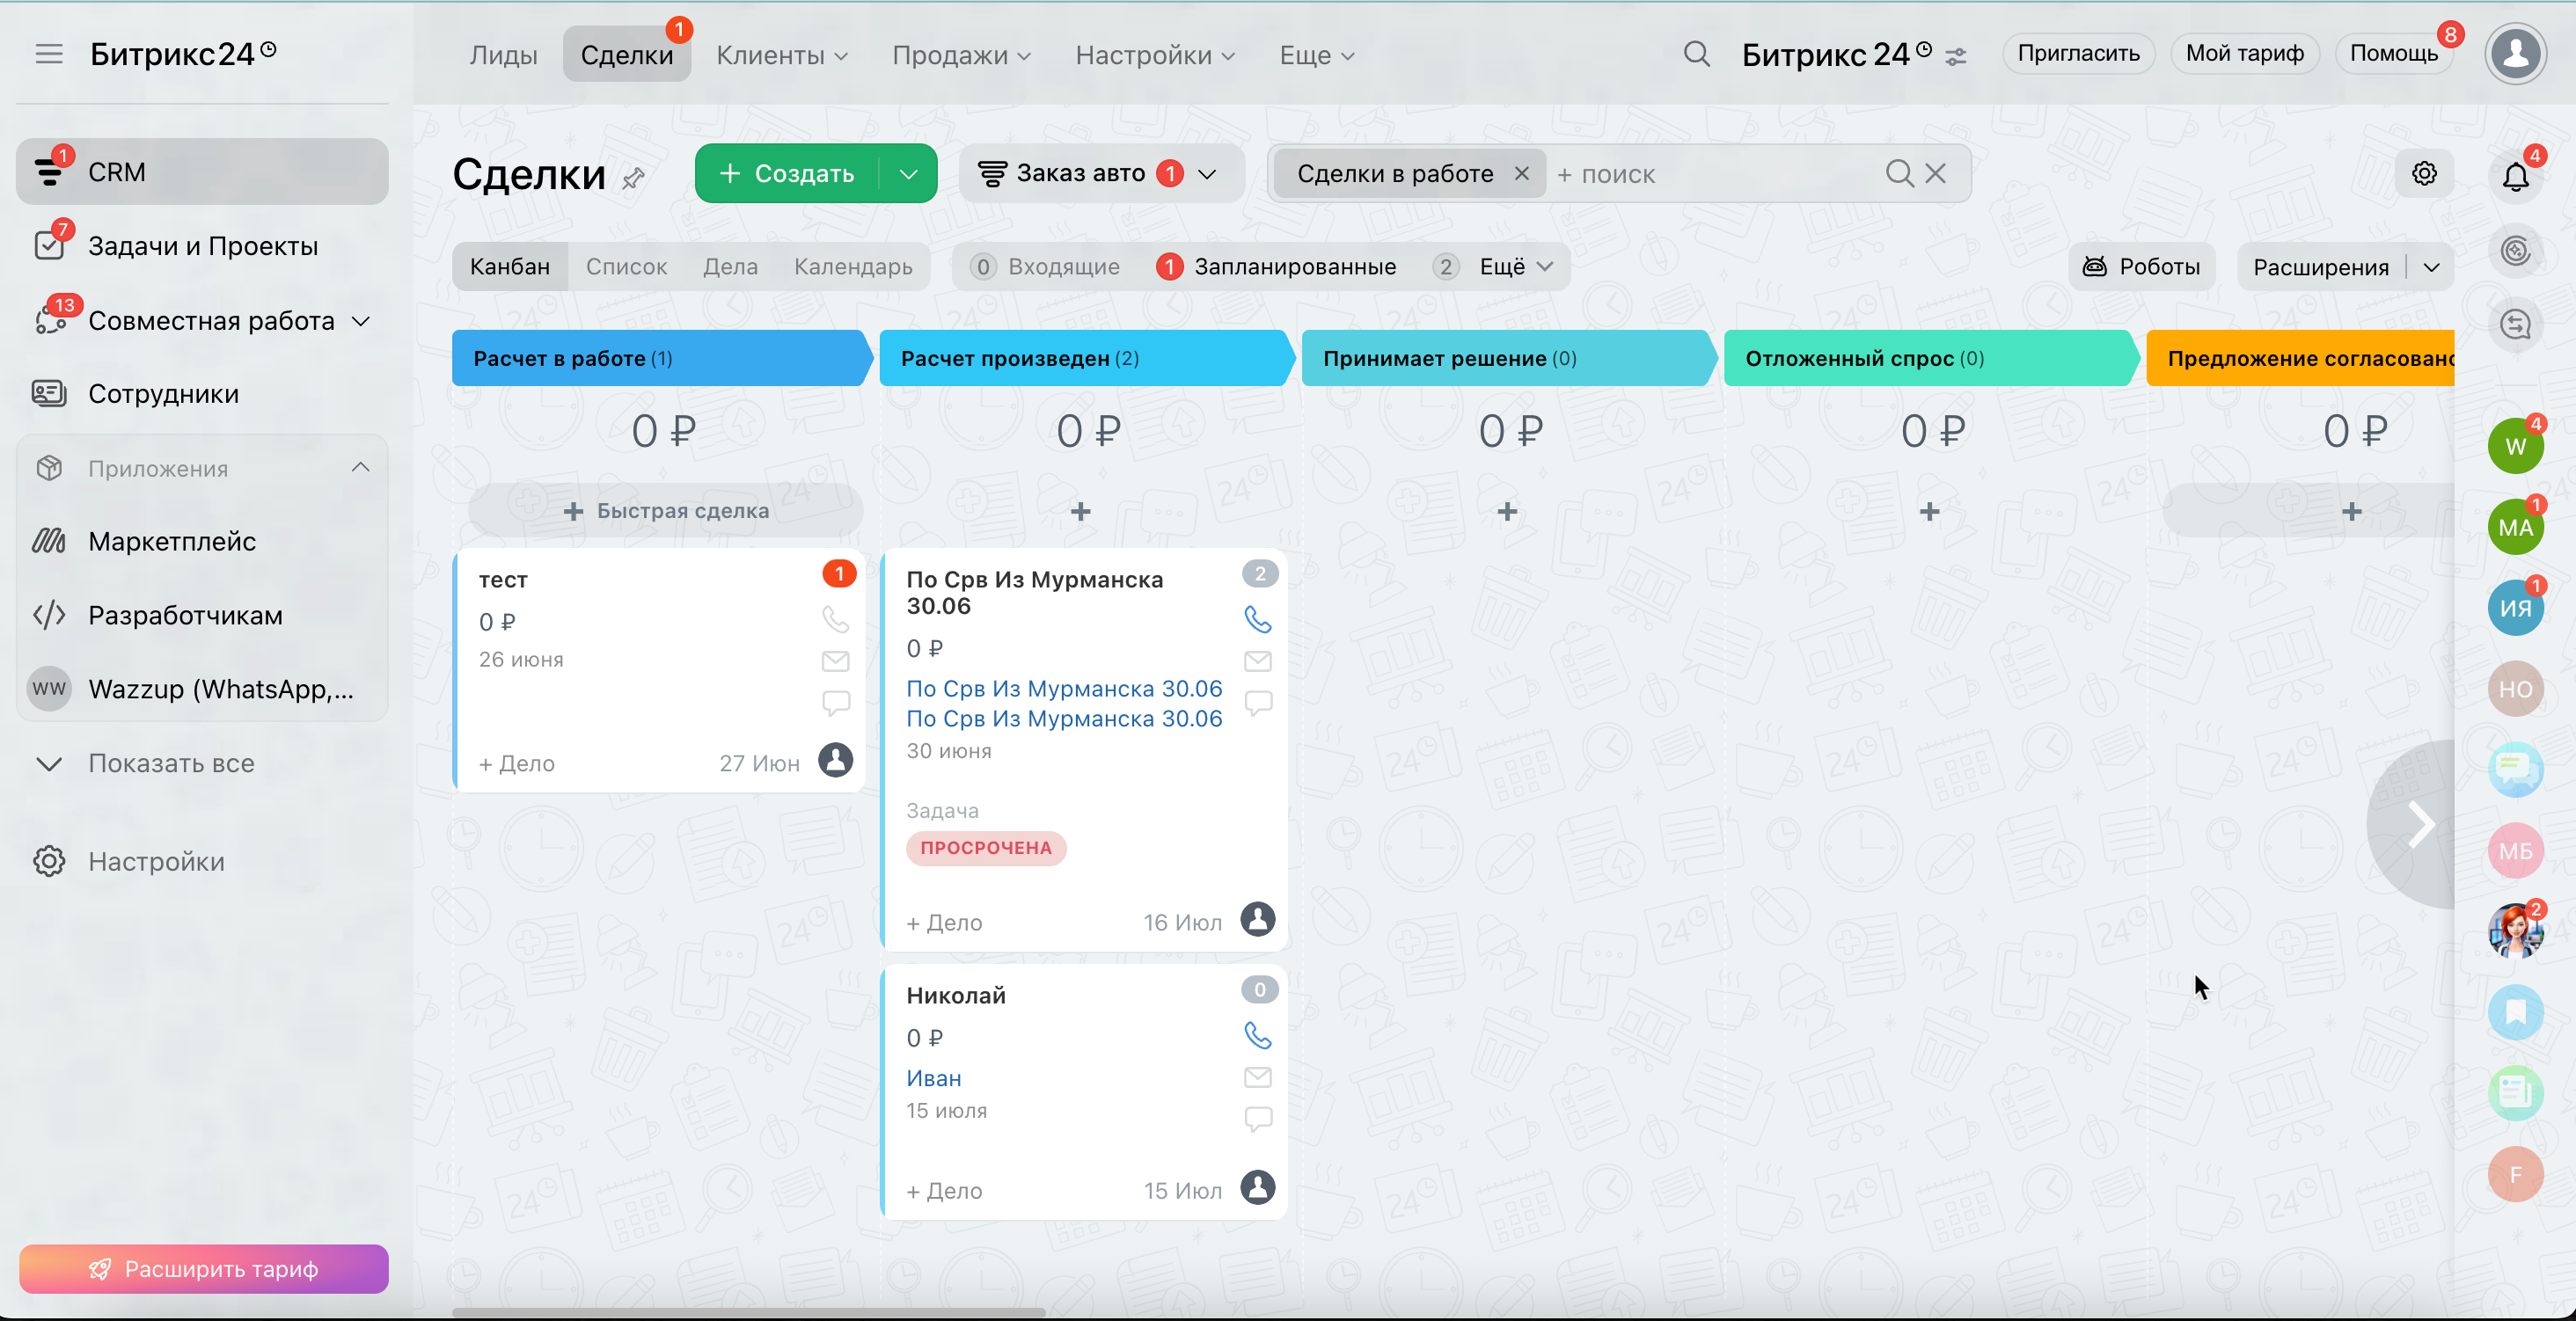The width and height of the screenshot is (2576, 1321).
Task: Open the notifications bell icon
Action: pyautogui.click(x=2515, y=176)
